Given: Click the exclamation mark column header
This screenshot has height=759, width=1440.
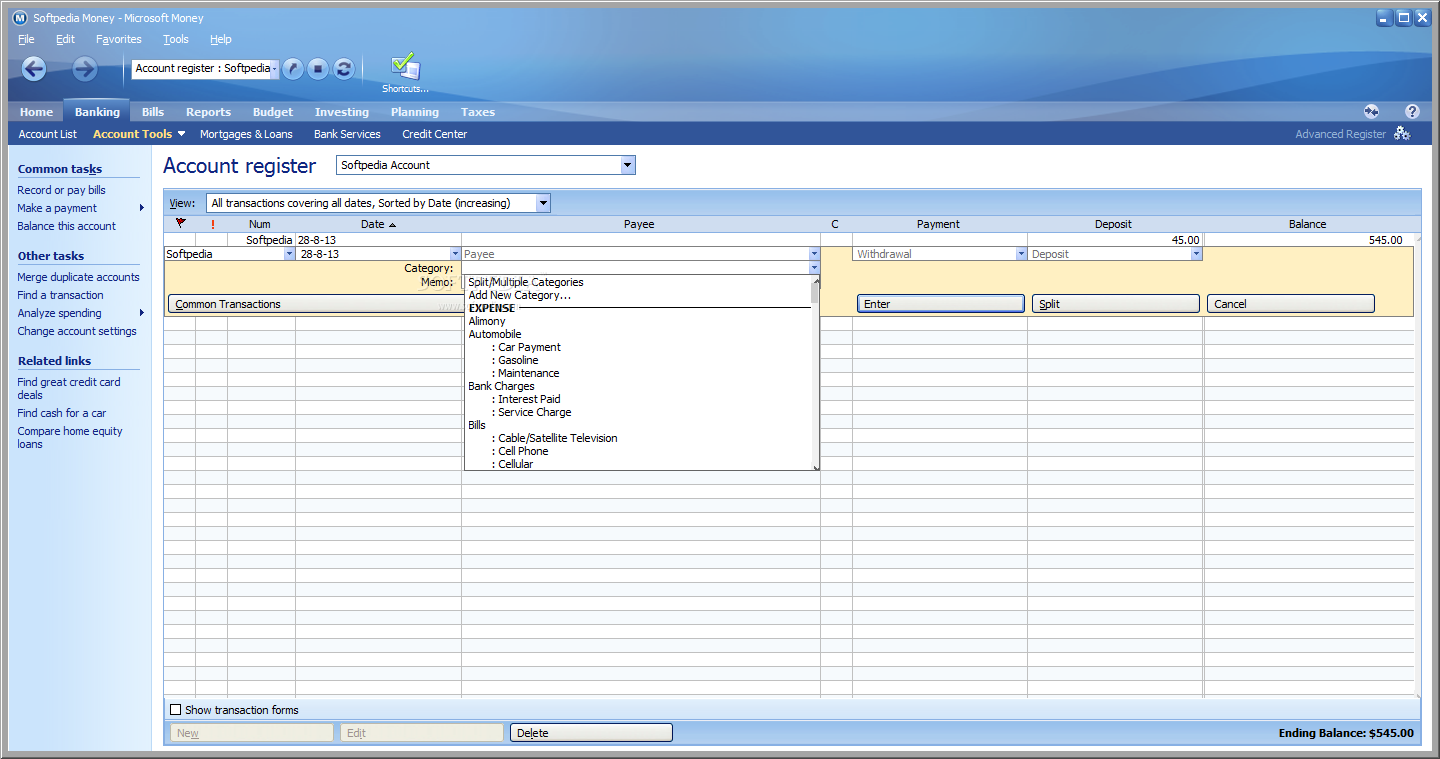Looking at the screenshot, I should pos(212,224).
